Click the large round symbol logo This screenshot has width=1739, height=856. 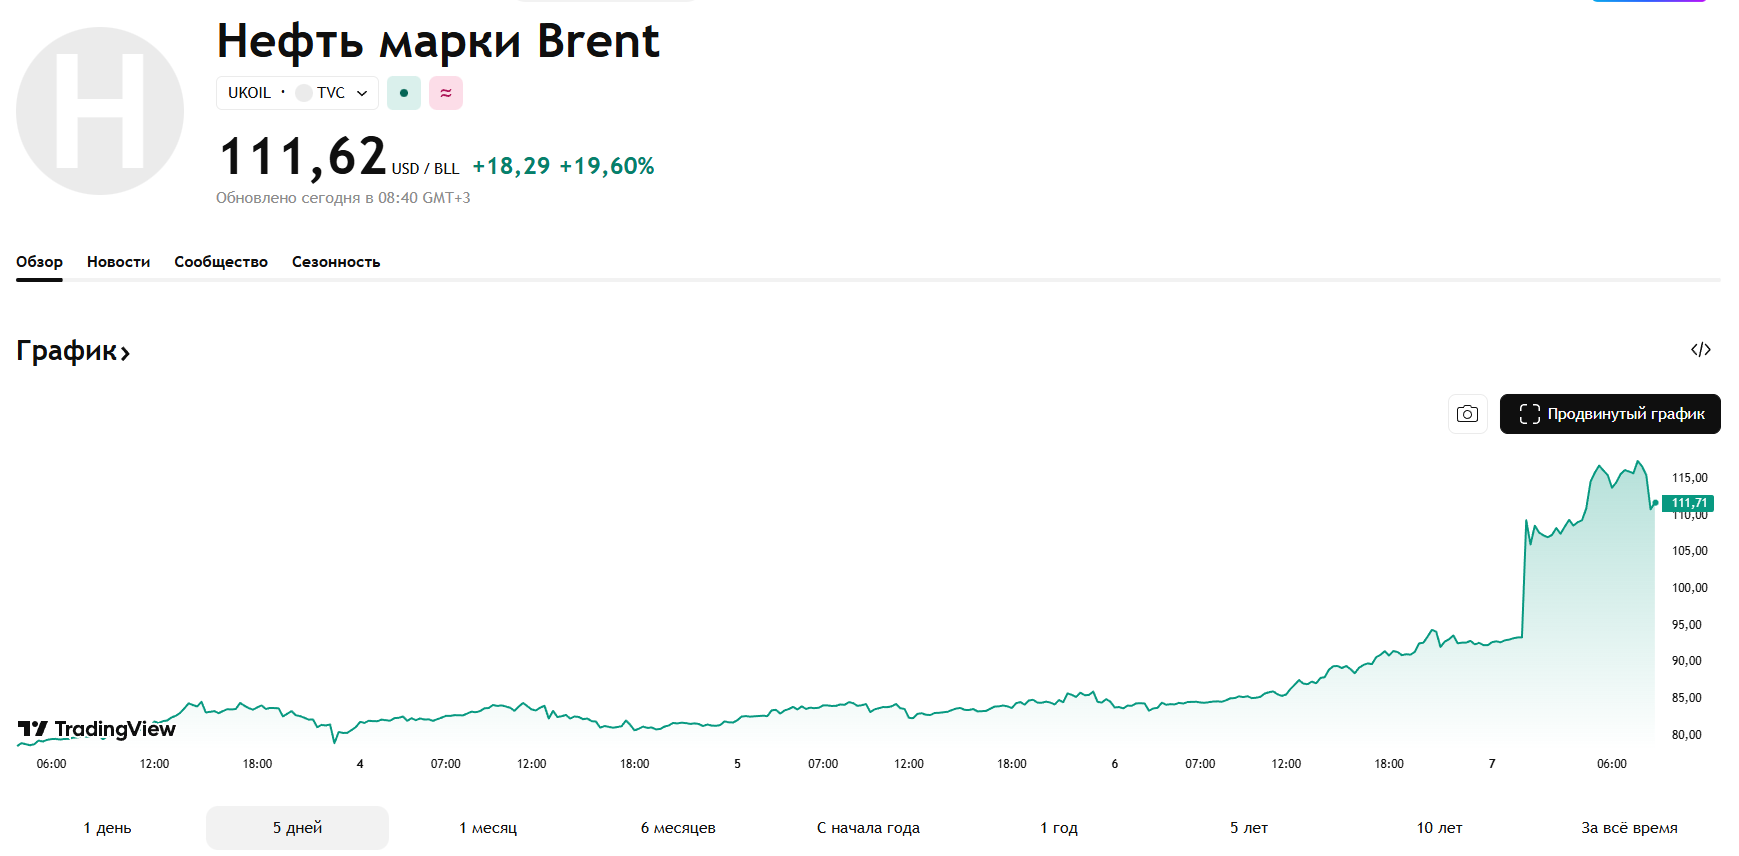pos(100,111)
